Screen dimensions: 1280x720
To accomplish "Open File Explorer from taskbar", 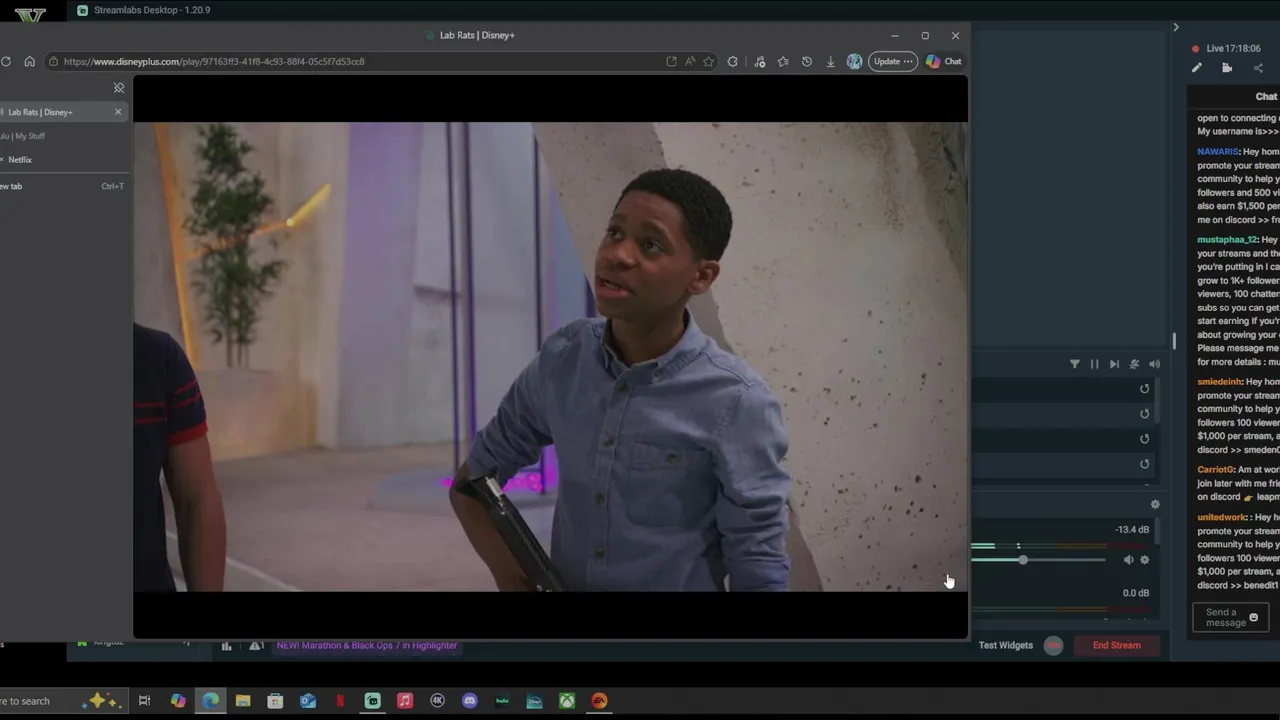I will [x=243, y=701].
